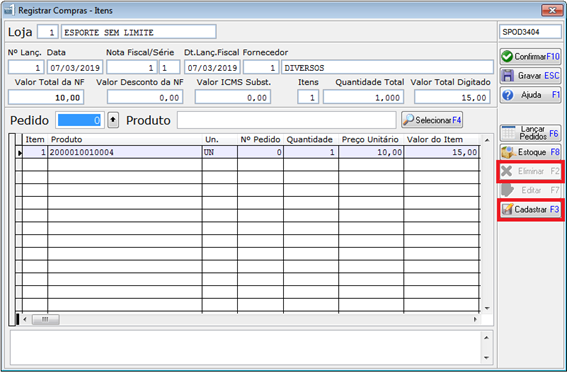The width and height of the screenshot is (567, 373).
Task: Register a product with Cadastrar F3
Action: pos(530,210)
